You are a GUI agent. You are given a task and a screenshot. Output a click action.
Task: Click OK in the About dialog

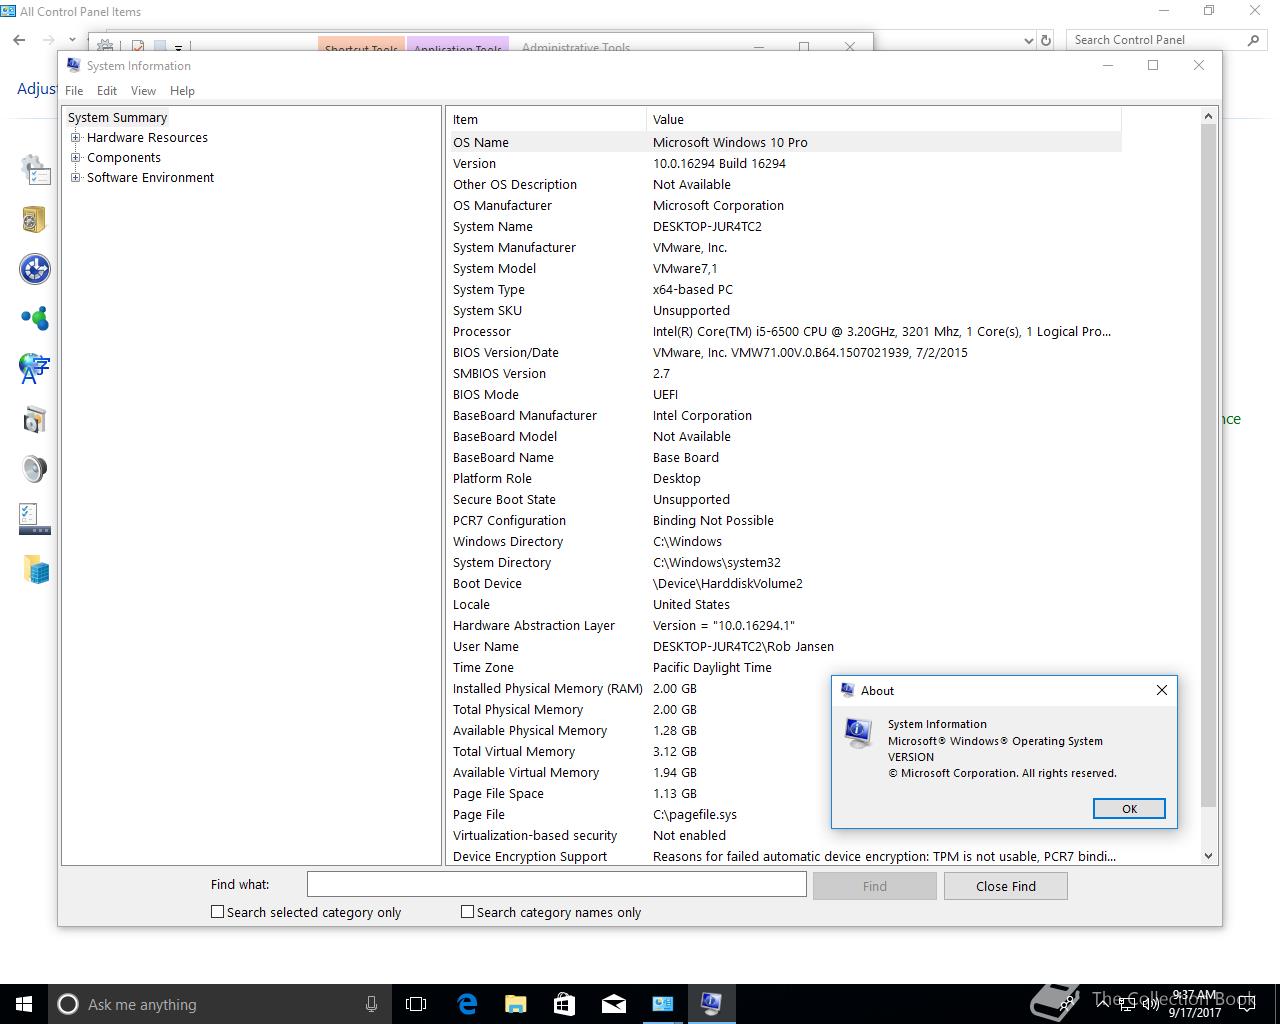pos(1129,809)
